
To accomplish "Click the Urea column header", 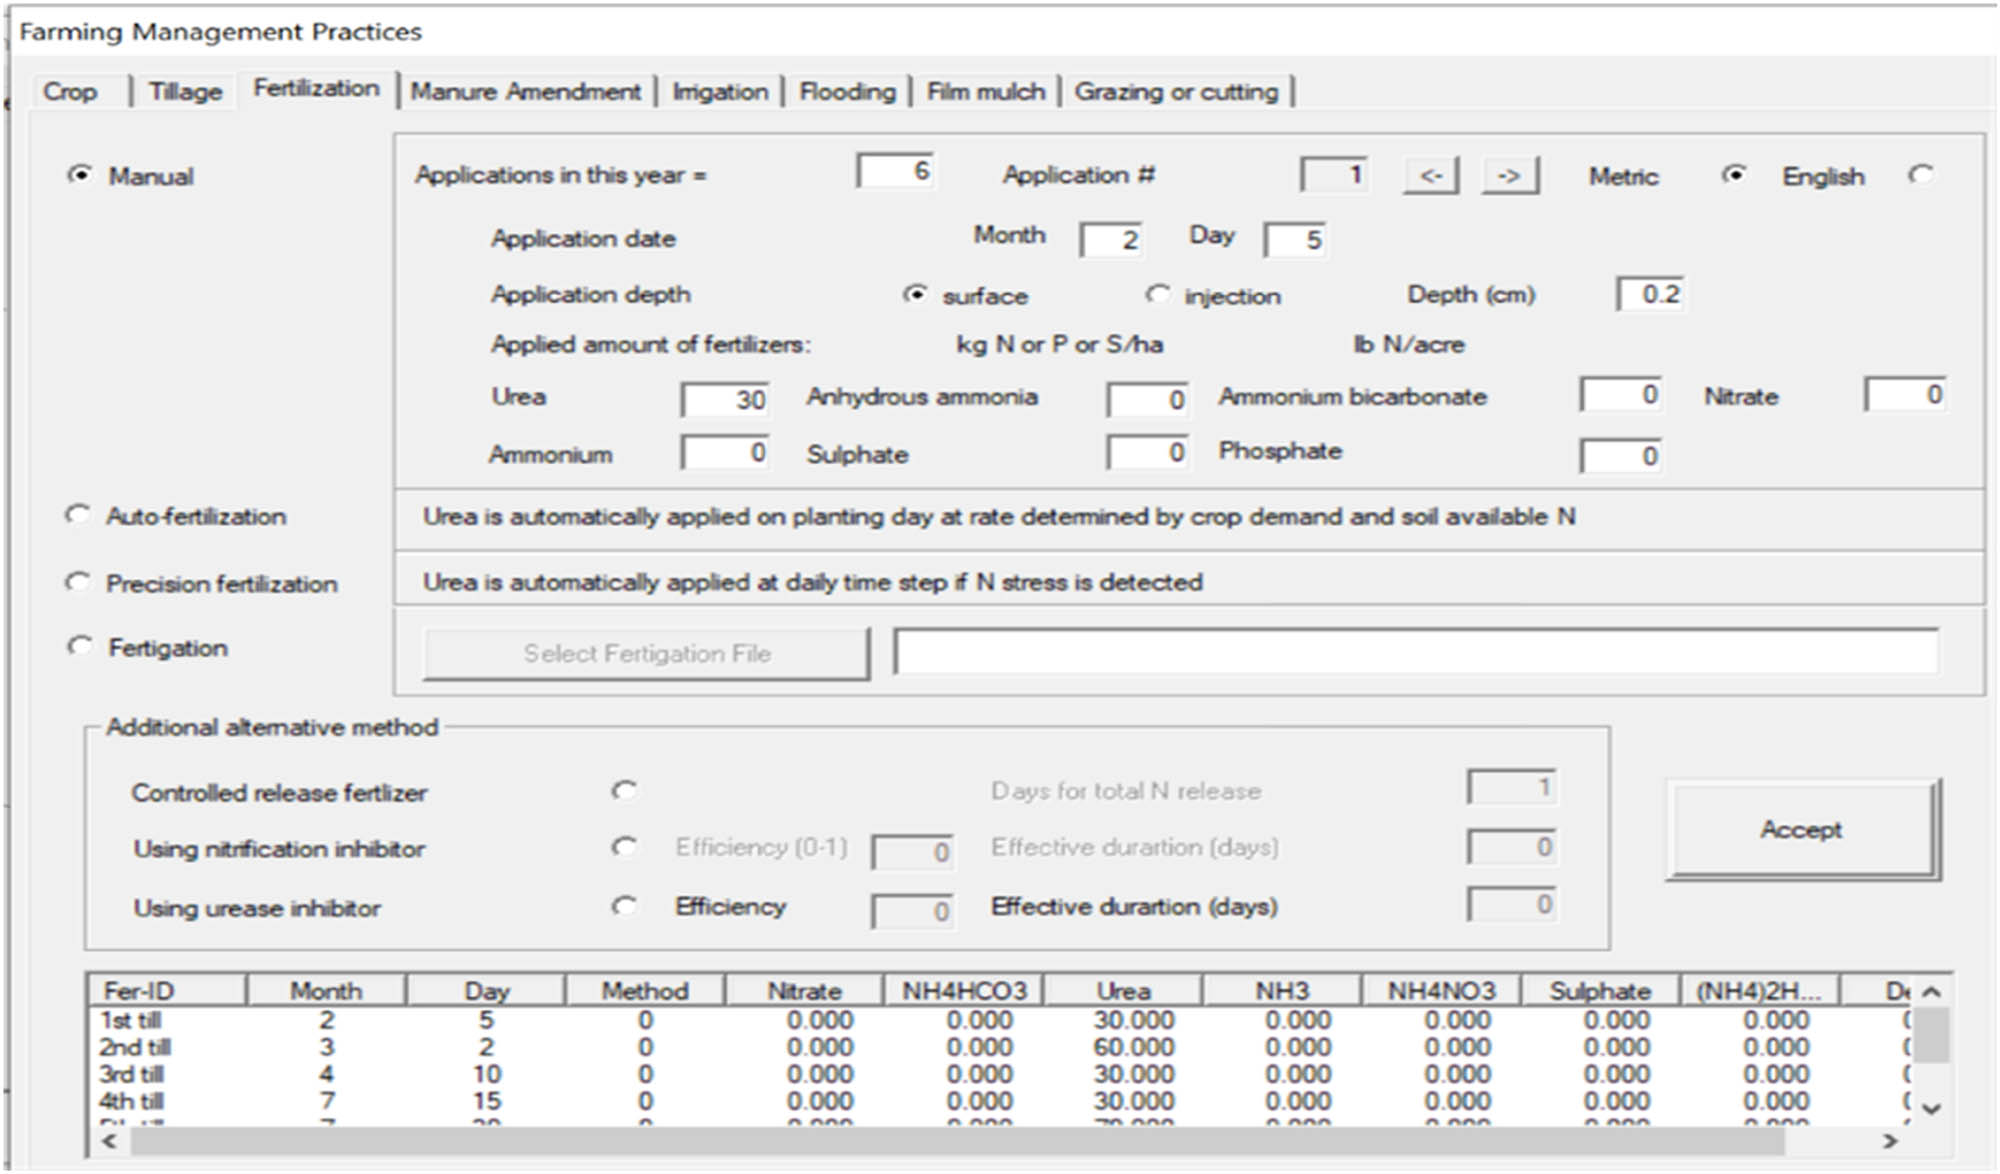I will 1122,991.
